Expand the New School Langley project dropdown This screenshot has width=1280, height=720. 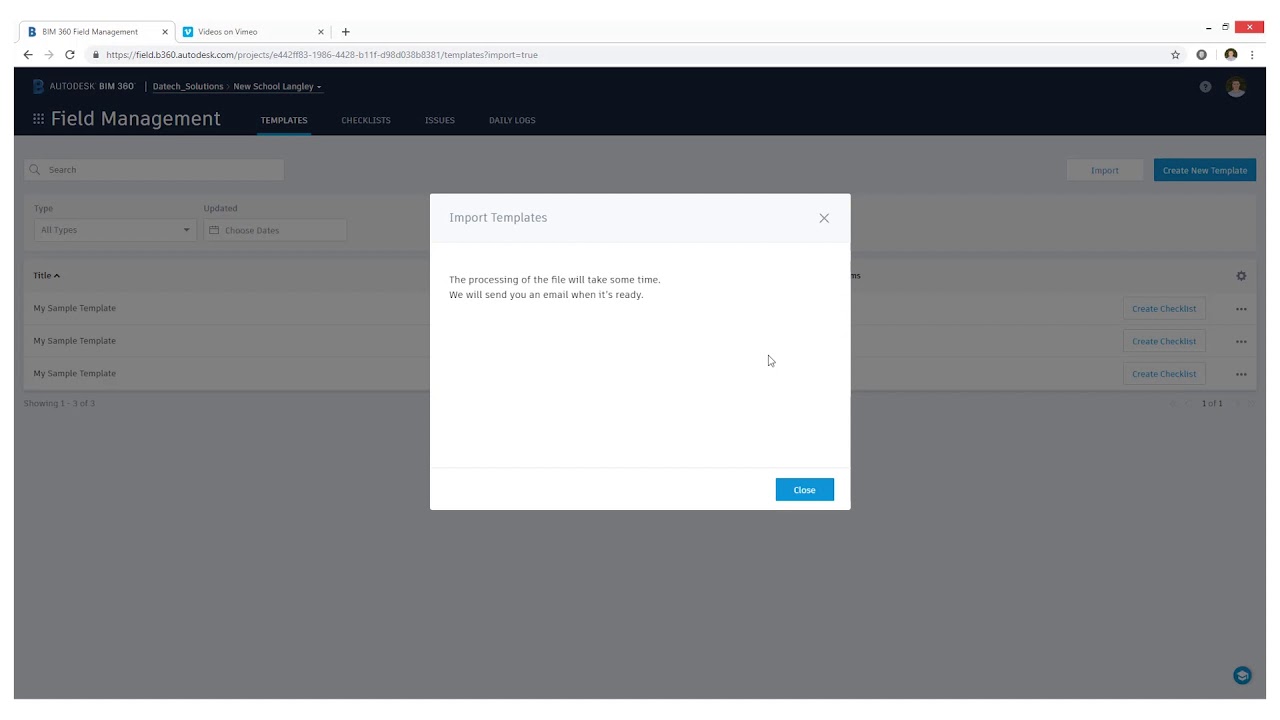click(x=277, y=87)
